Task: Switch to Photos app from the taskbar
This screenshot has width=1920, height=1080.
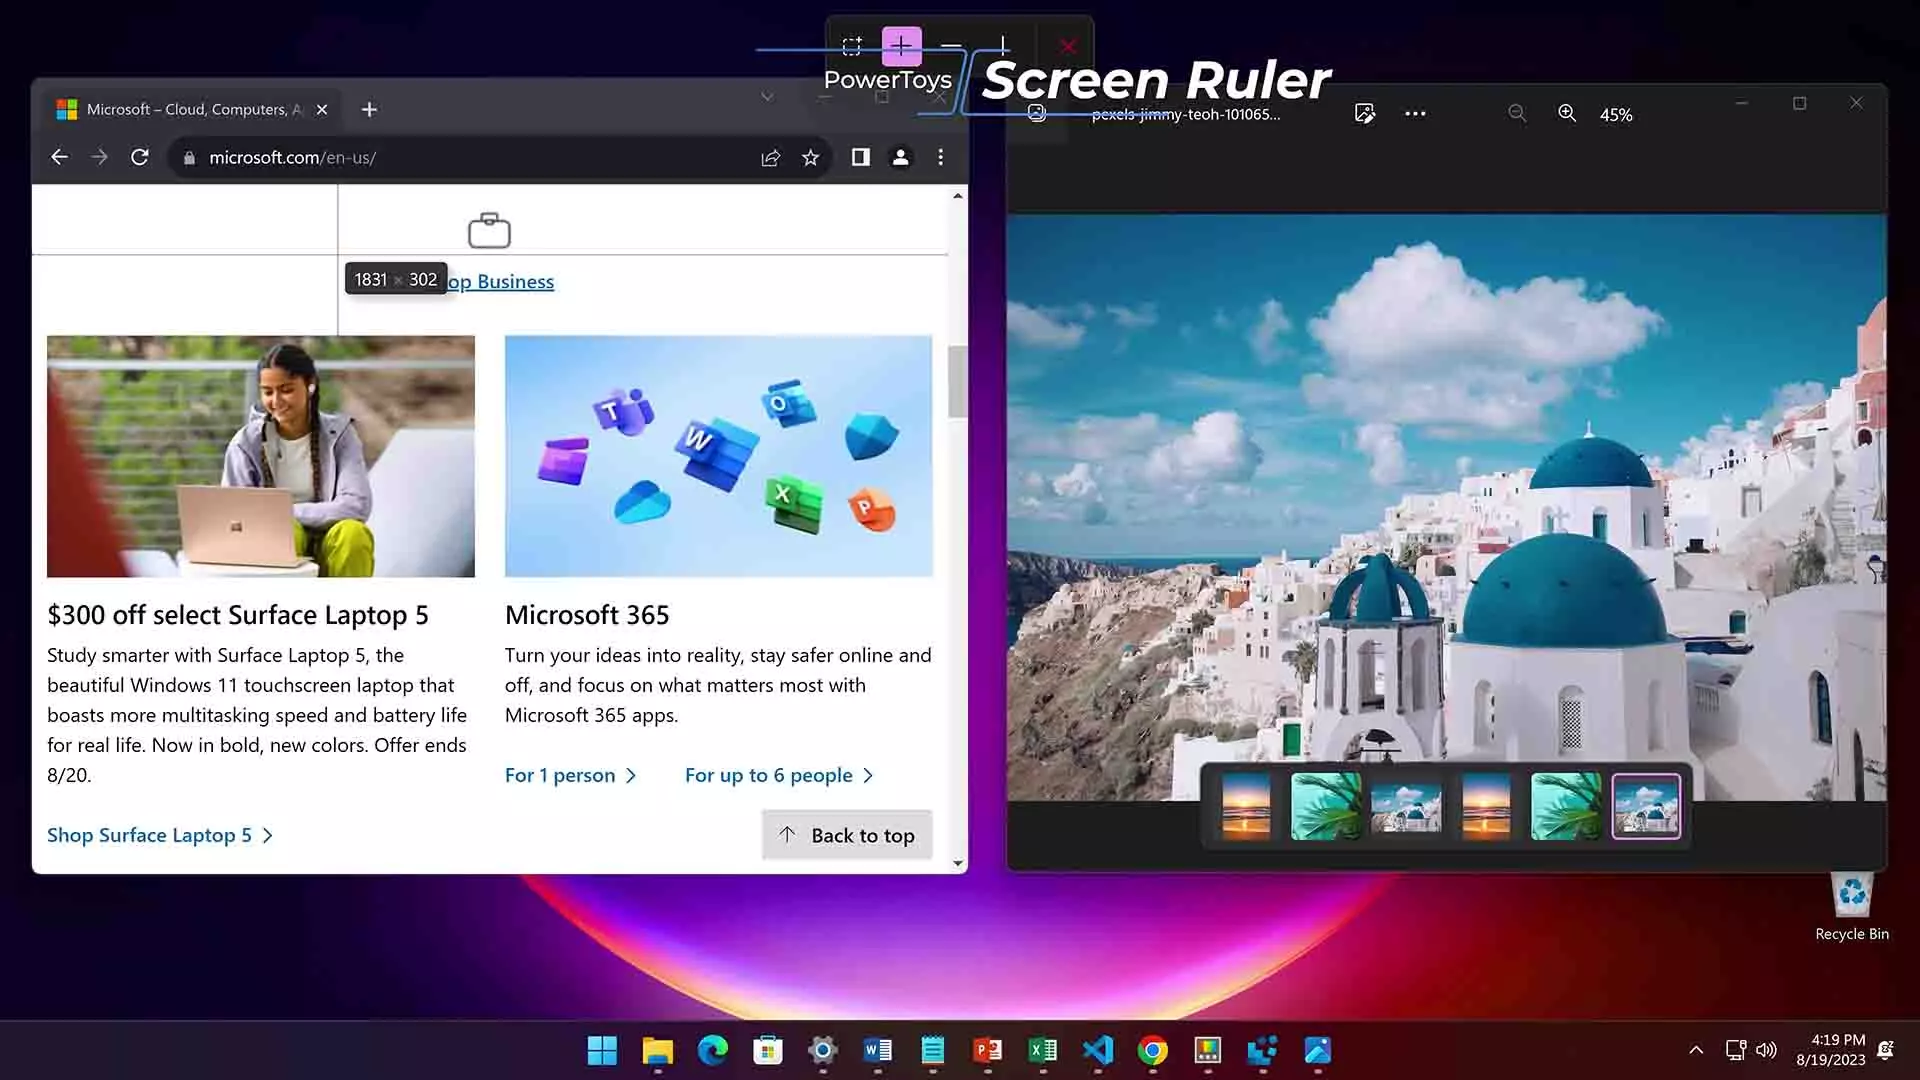Action: point(1318,1050)
